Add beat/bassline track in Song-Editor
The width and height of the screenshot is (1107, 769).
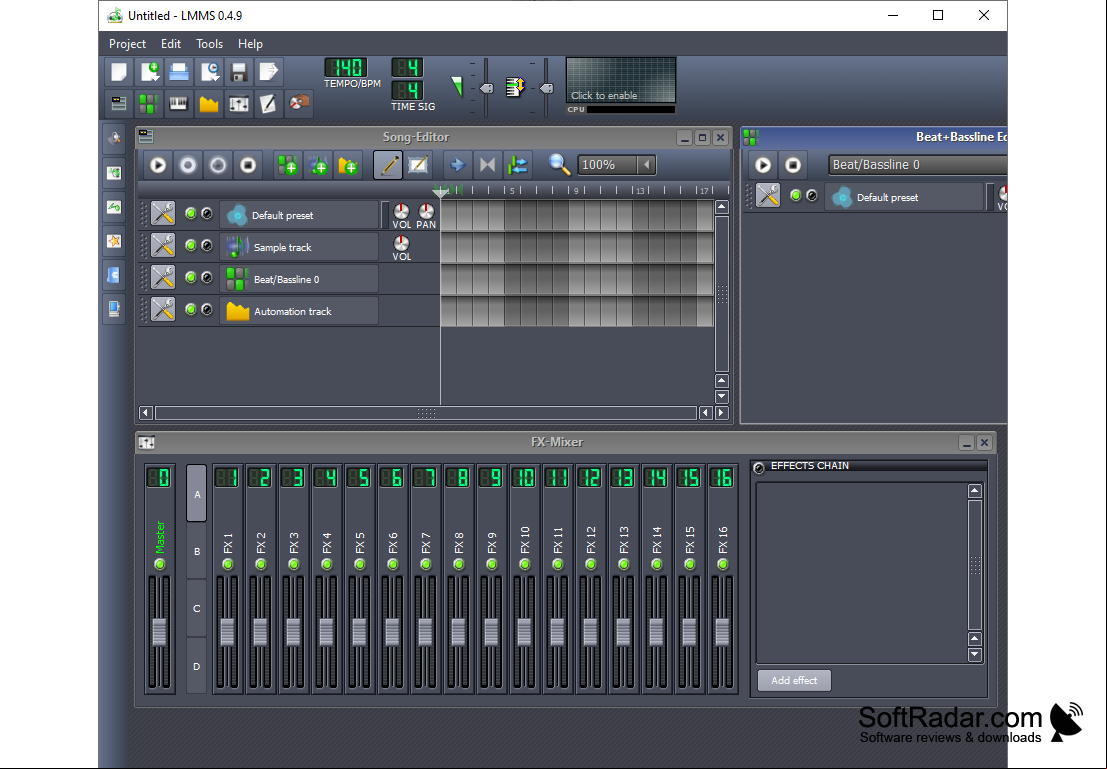[x=287, y=165]
